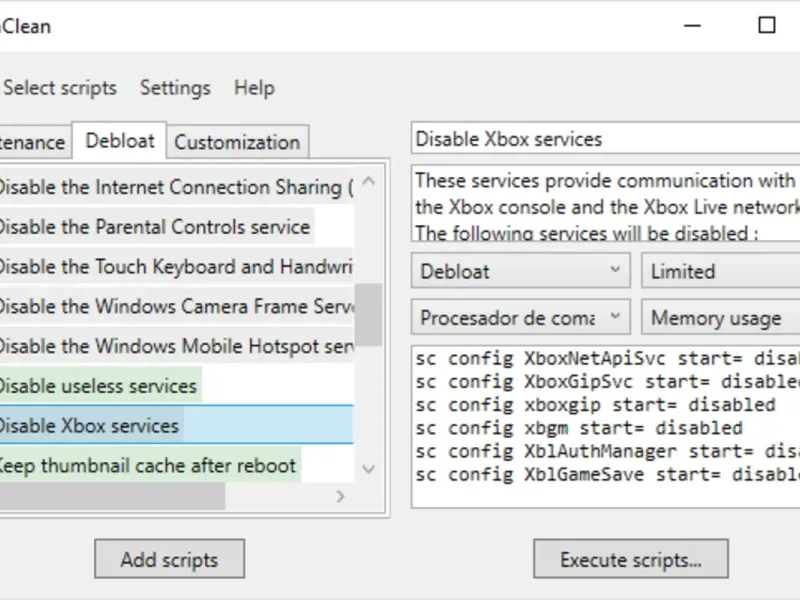Select Disable the Parental Controls service

click(x=153, y=227)
